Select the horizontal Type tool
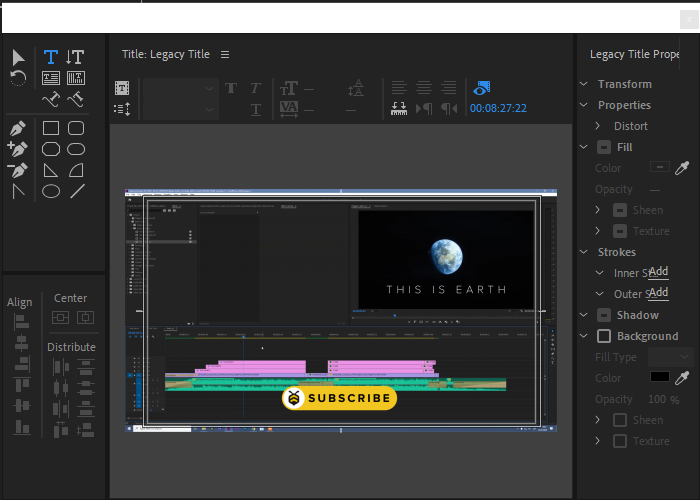Screen dimensions: 700x500 click(50, 57)
